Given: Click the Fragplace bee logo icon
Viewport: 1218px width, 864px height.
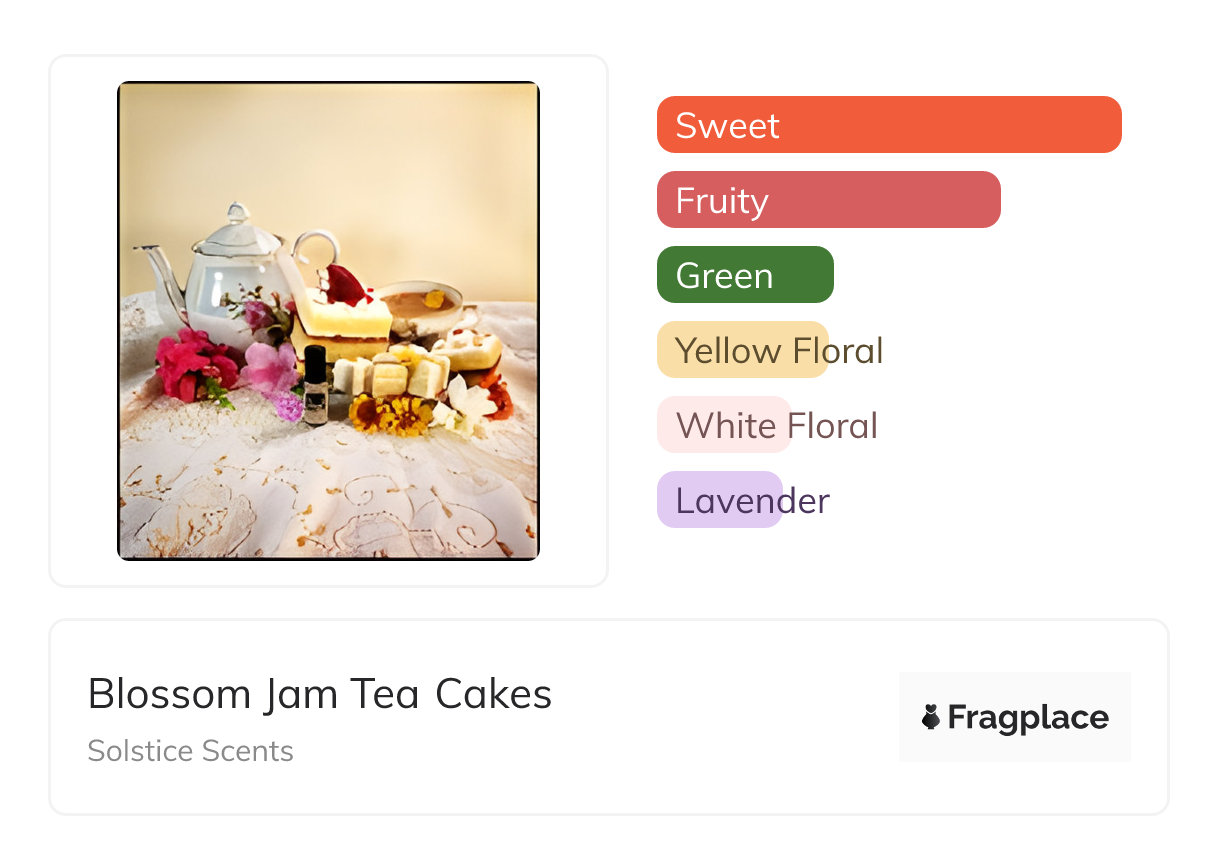Looking at the screenshot, I should point(931,717).
